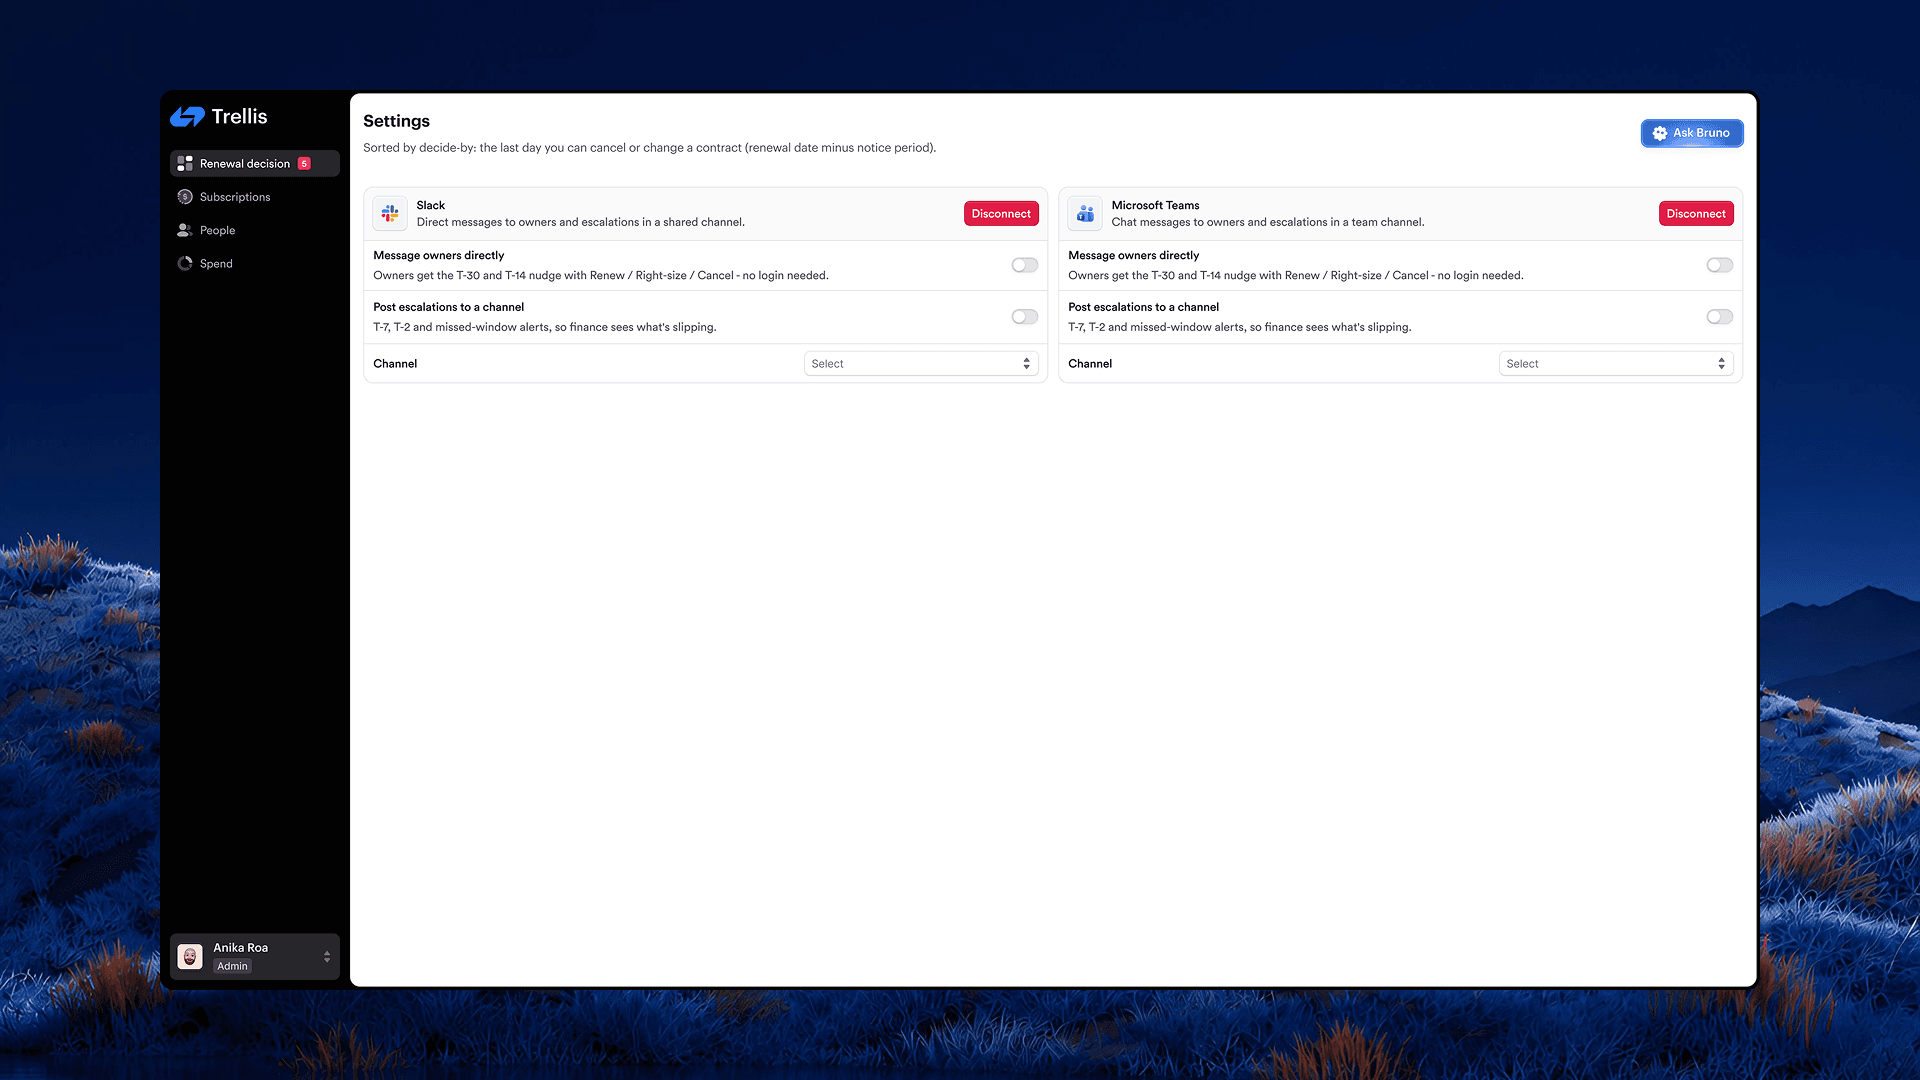Click the Trellis logo icon
This screenshot has width=1920, height=1080.
[x=187, y=117]
